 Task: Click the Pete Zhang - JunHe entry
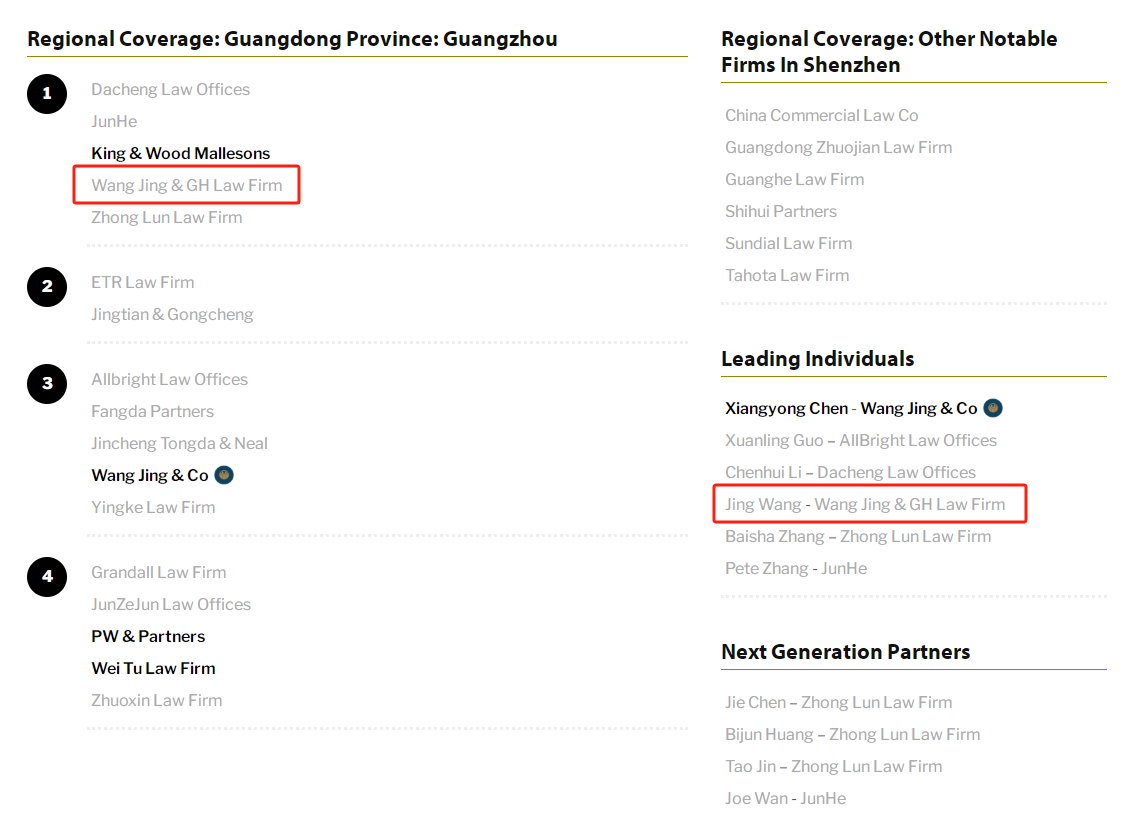click(796, 569)
